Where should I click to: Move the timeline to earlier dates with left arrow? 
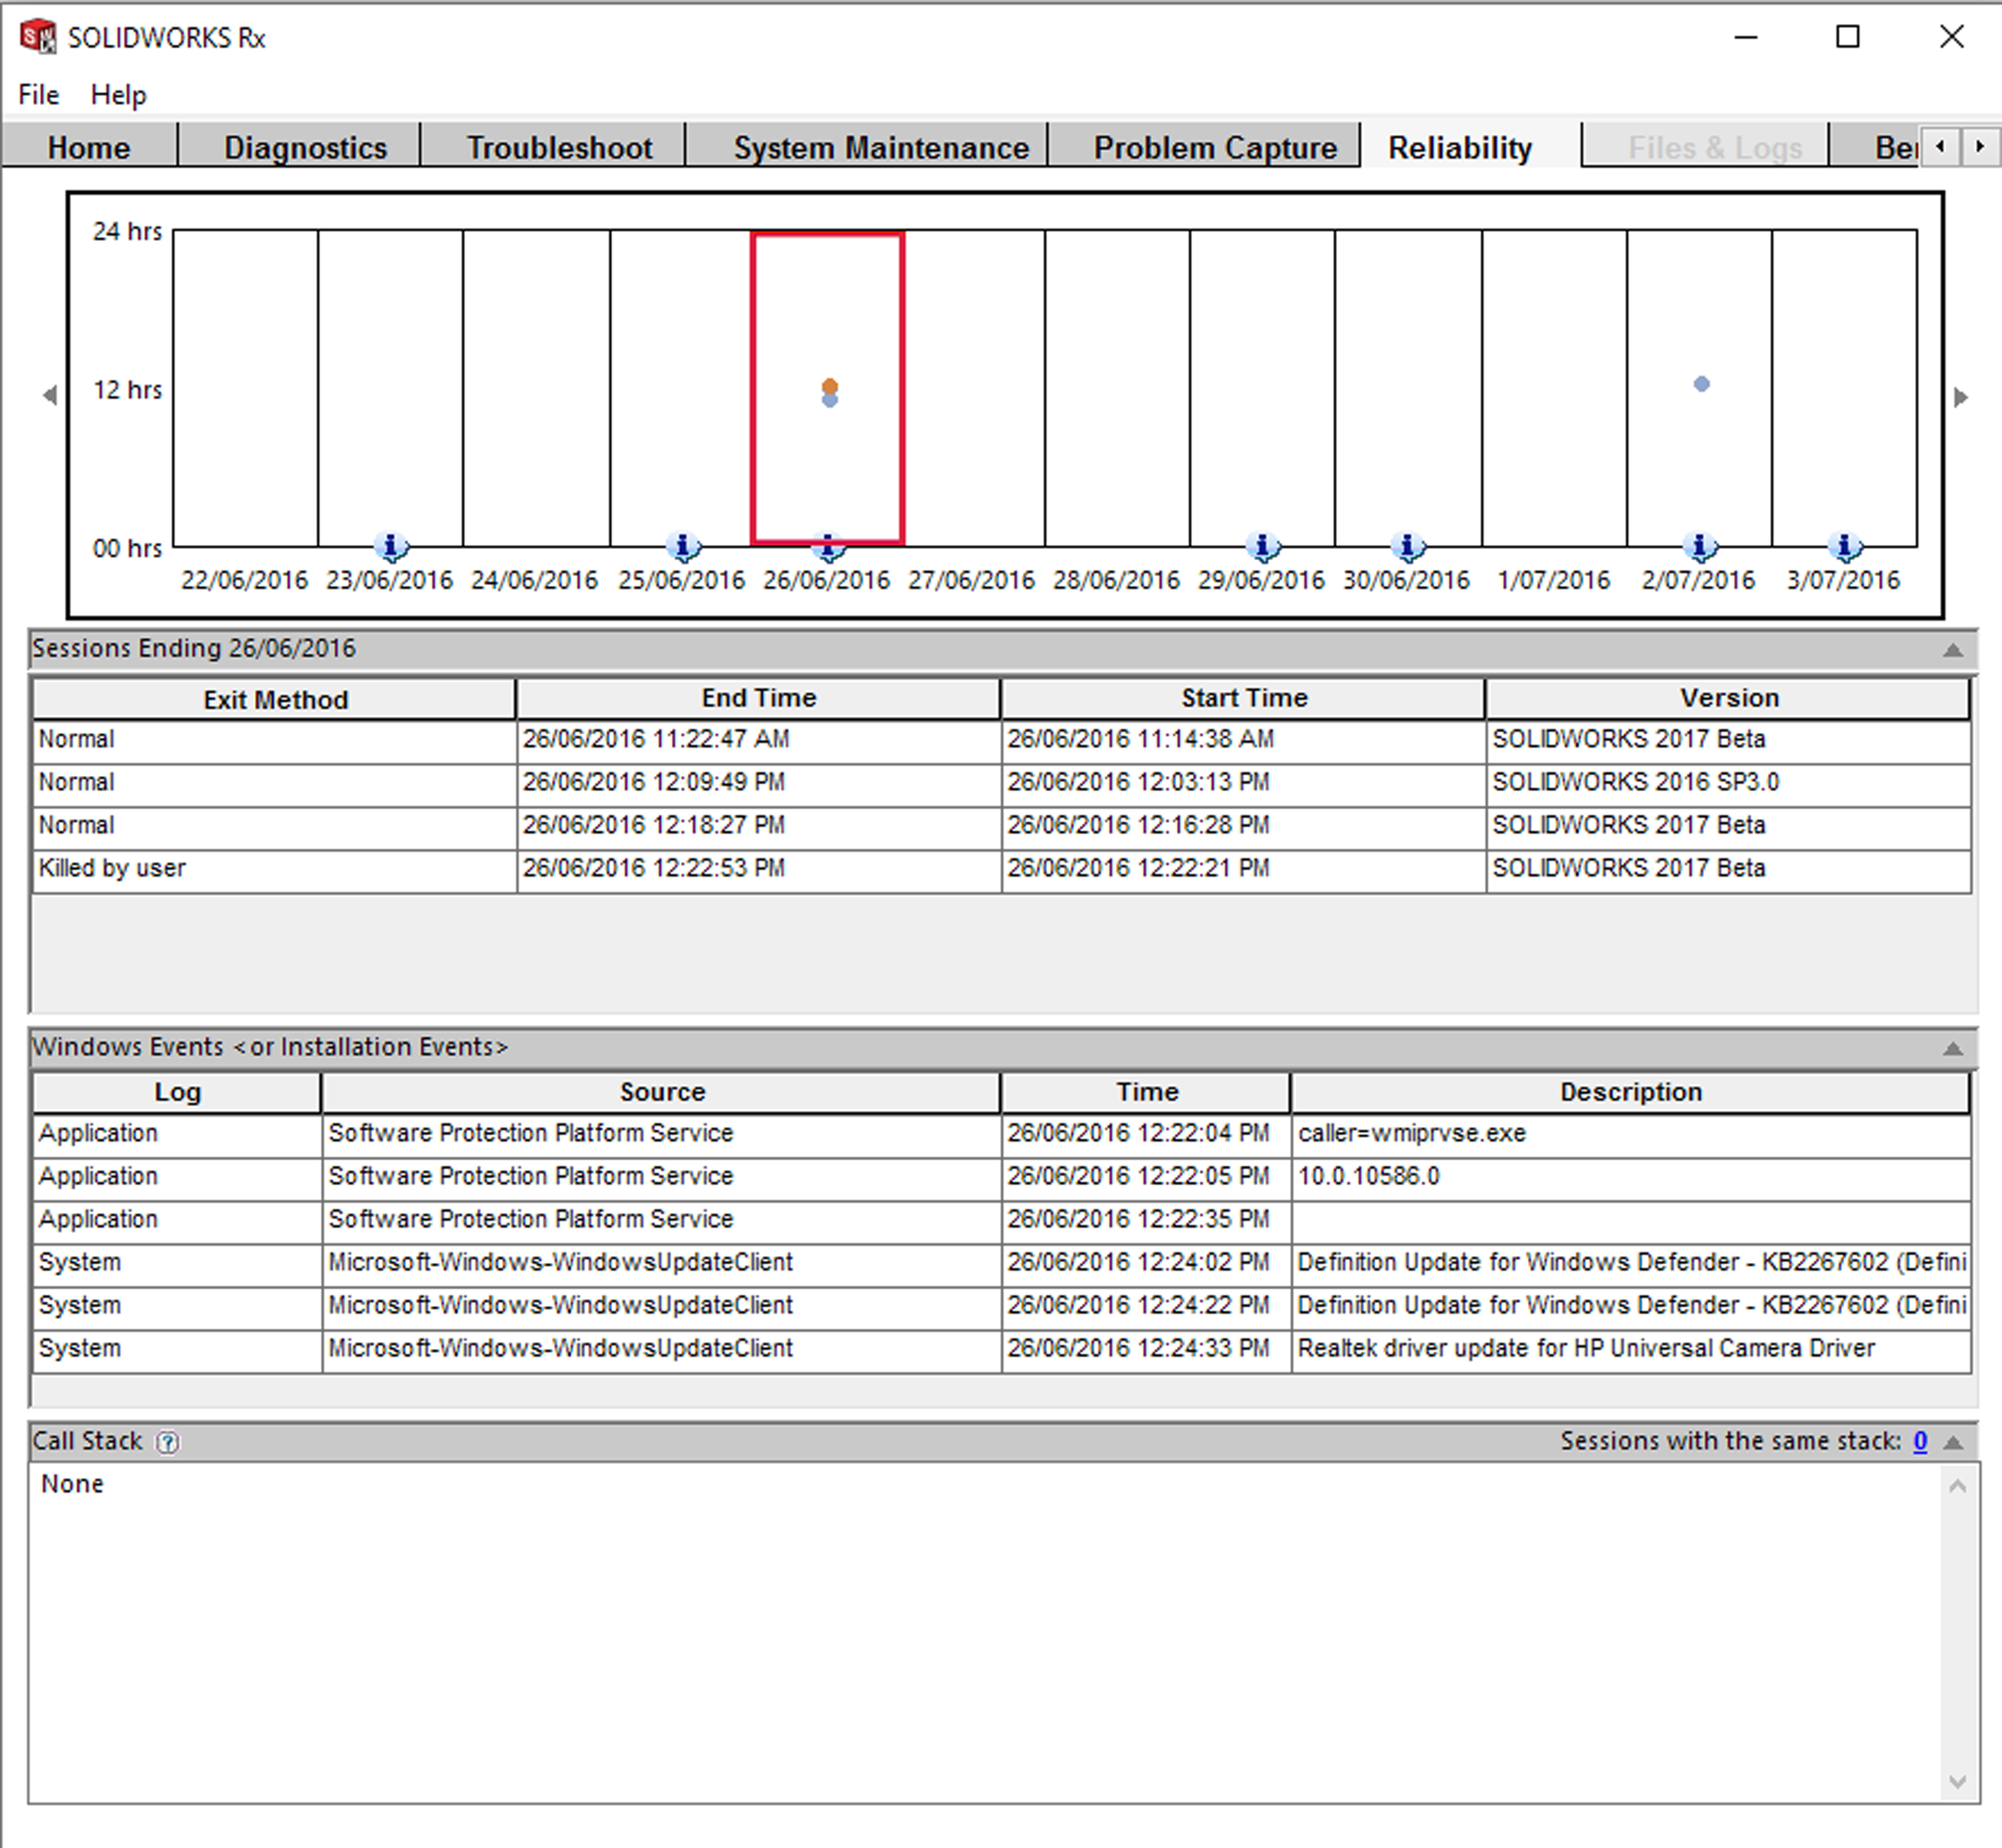coord(50,396)
